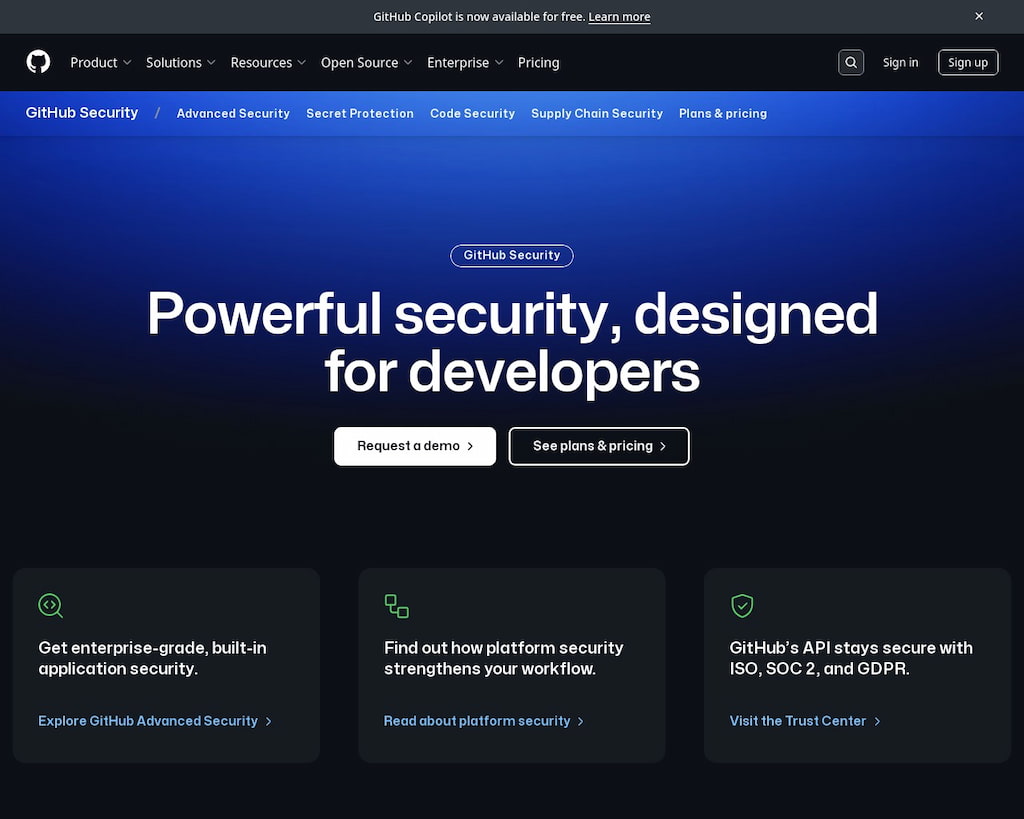Expand the Resources dropdown
Image resolution: width=1024 pixels, height=819 pixels.
click(267, 62)
